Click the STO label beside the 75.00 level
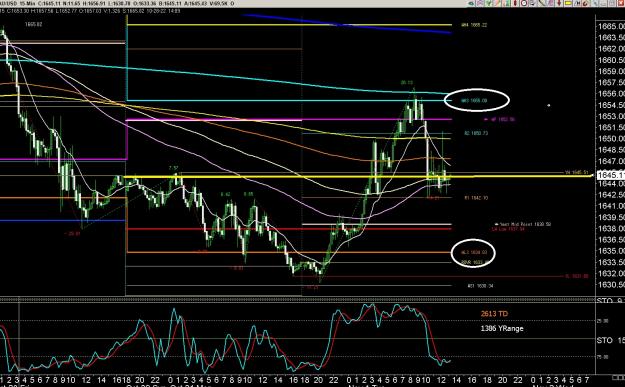Screen dimensions: 625x387 pyautogui.click(x=610, y=340)
